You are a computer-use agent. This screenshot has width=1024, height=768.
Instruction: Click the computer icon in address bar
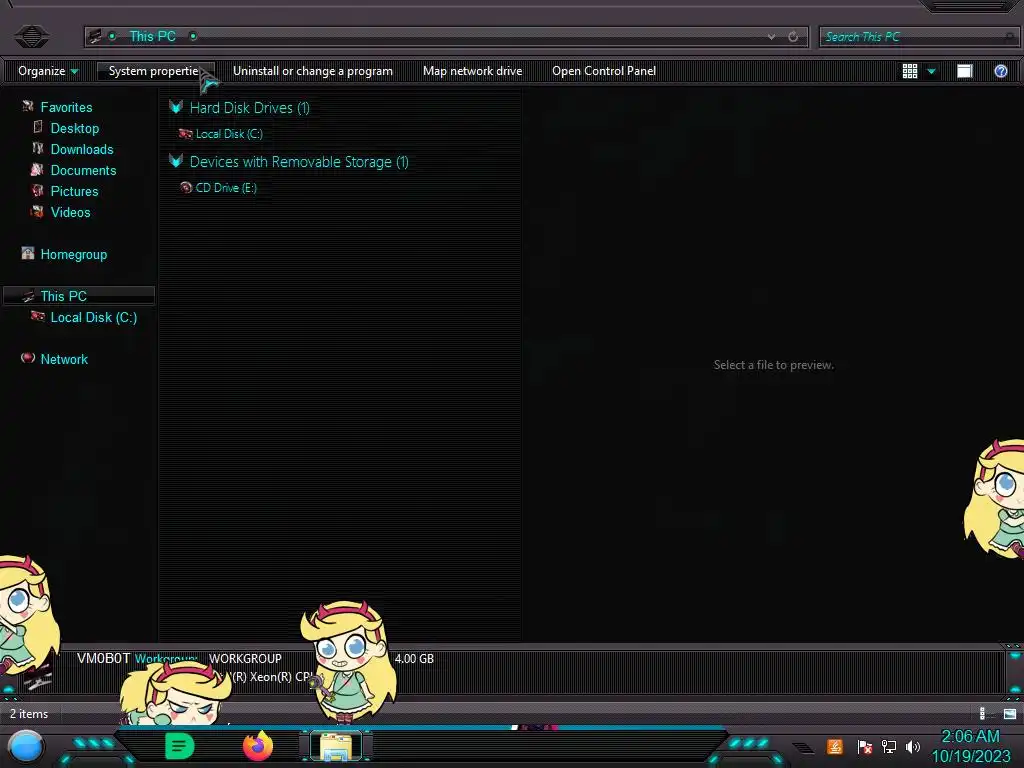95,37
